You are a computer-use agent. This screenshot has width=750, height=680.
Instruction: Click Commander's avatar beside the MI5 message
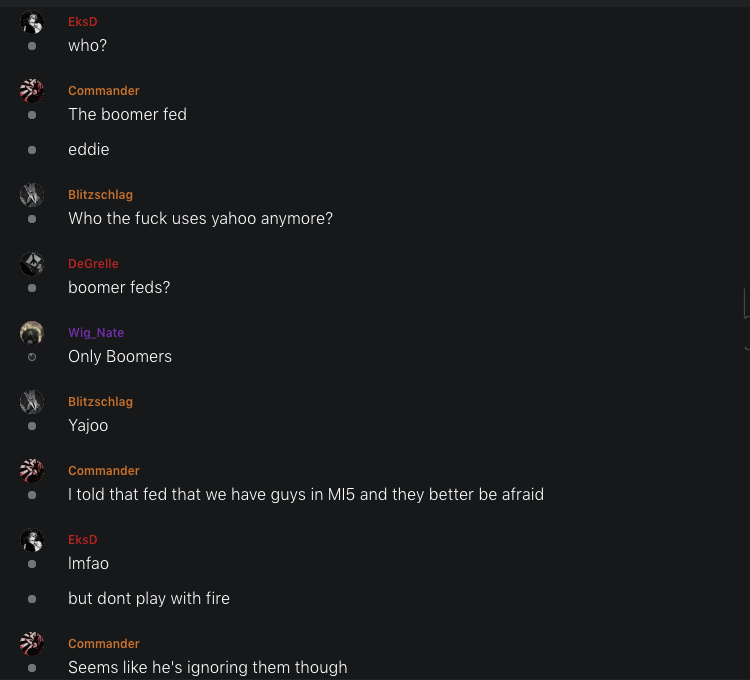(32, 471)
